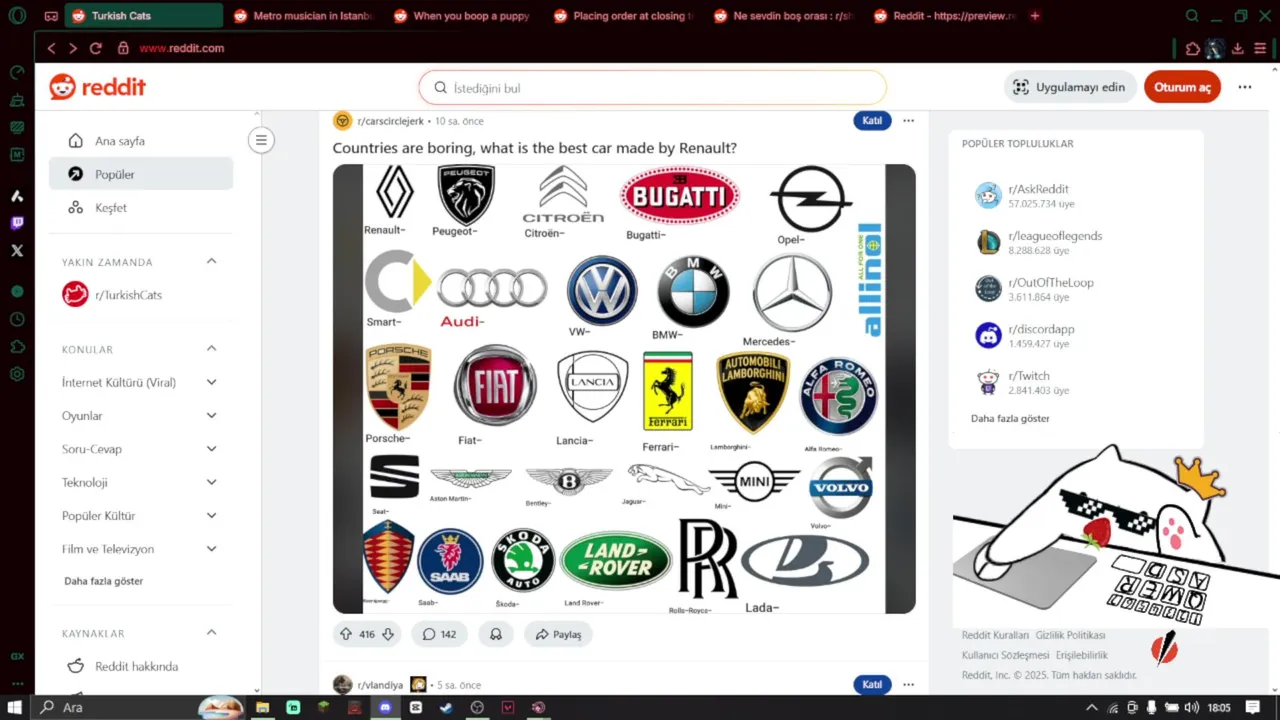Switch to Reddit preview tab

[943, 16]
